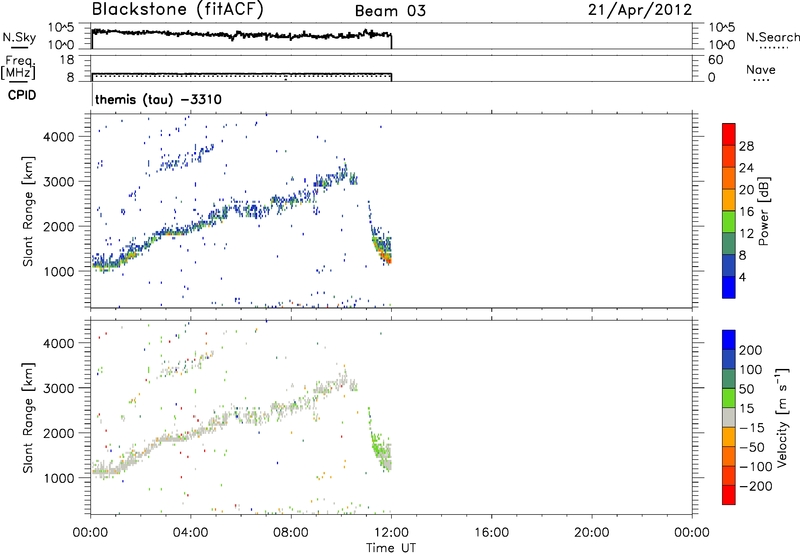Click the 'CPID' label
The height and width of the screenshot is (554, 800).
(22, 95)
